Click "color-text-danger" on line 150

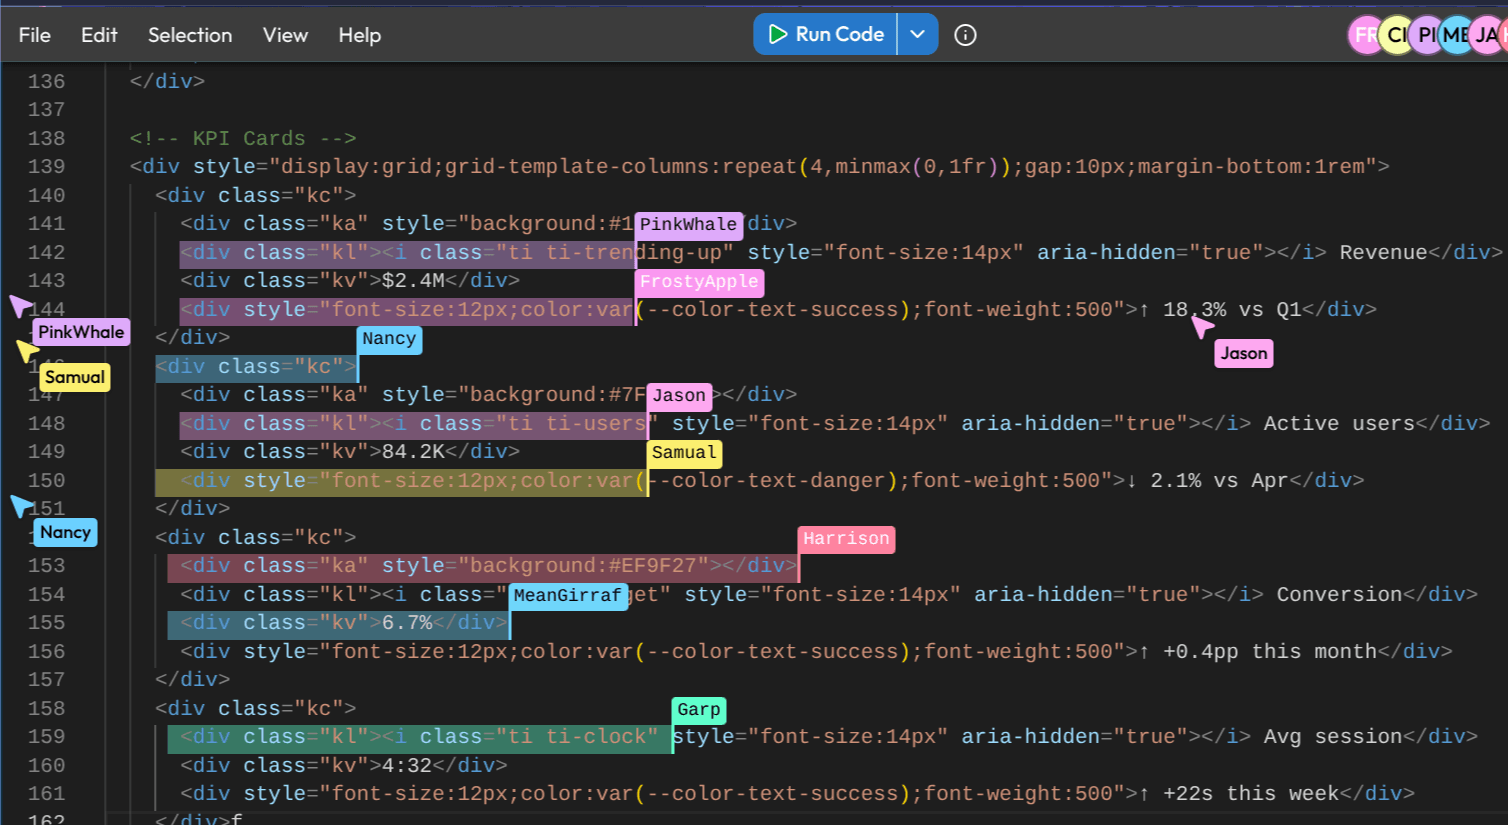pyautogui.click(x=779, y=481)
